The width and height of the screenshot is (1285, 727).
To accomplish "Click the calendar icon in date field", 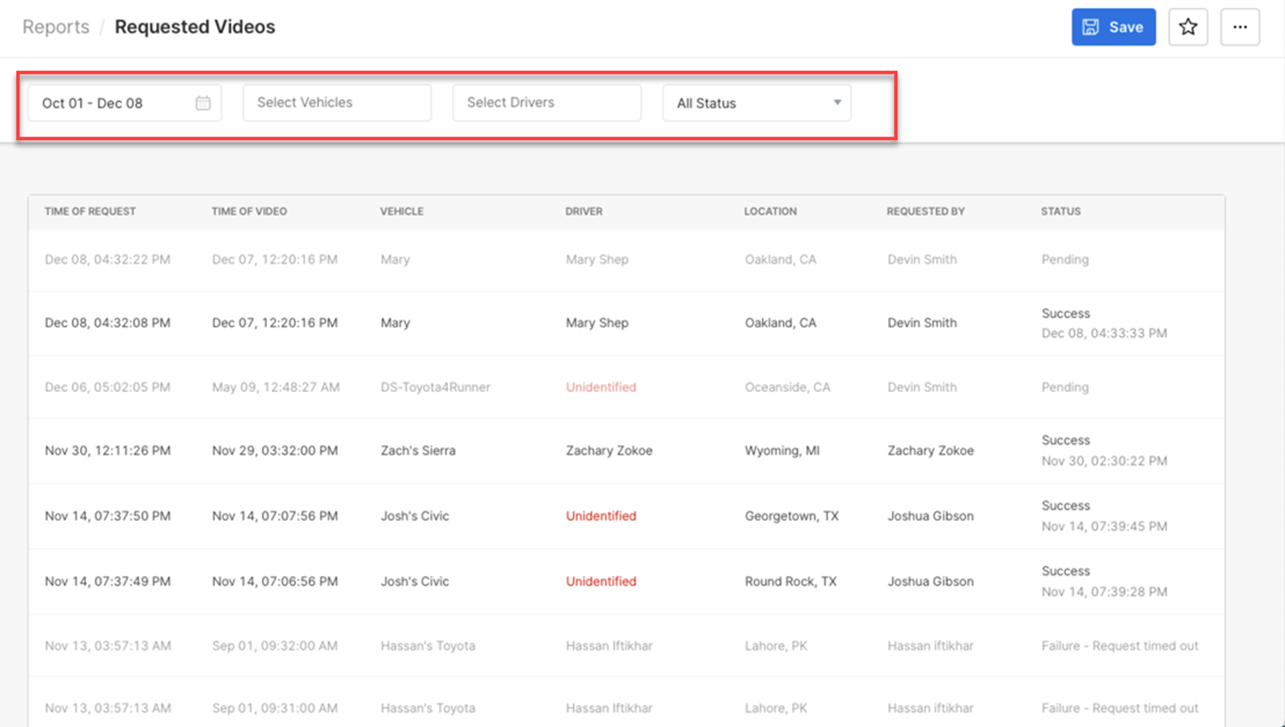I will [203, 103].
